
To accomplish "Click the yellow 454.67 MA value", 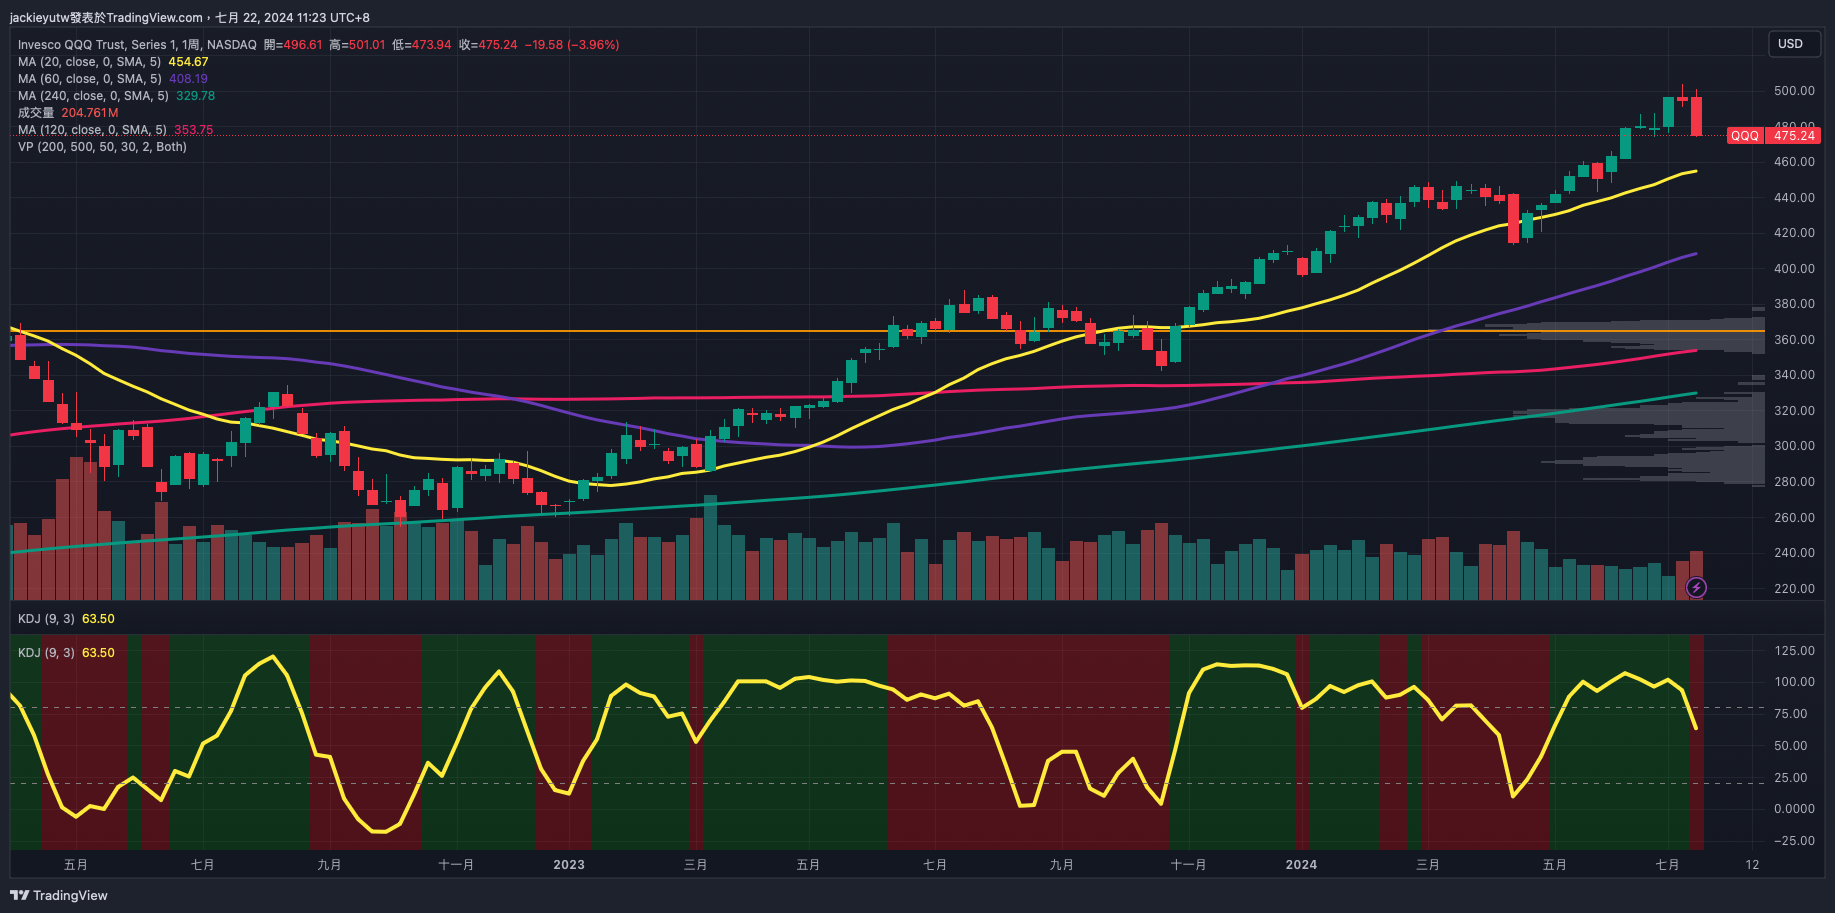I will coord(188,62).
